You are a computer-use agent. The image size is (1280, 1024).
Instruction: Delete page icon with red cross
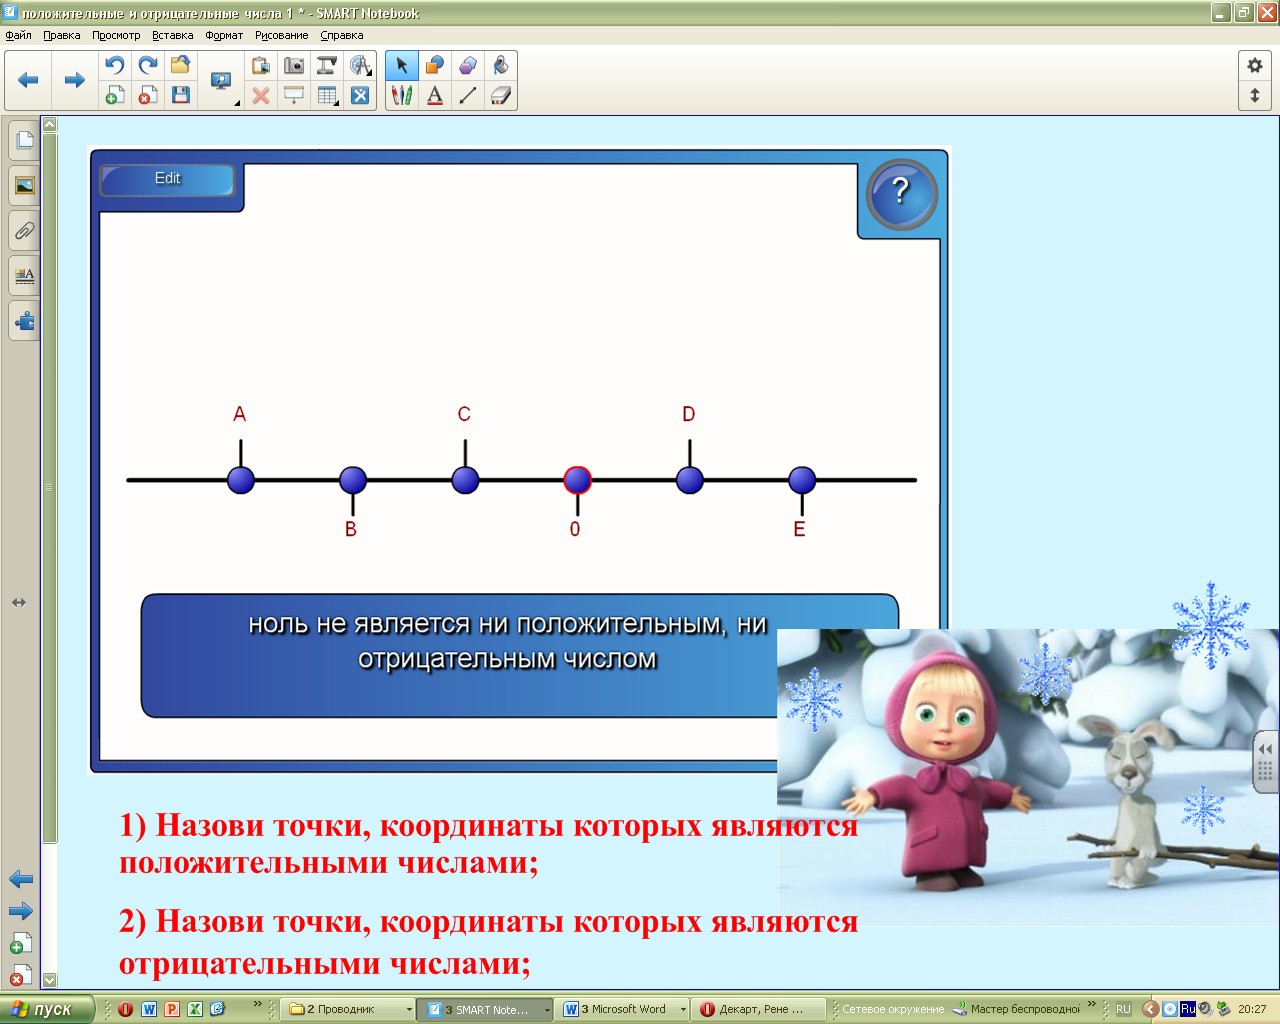click(x=148, y=95)
